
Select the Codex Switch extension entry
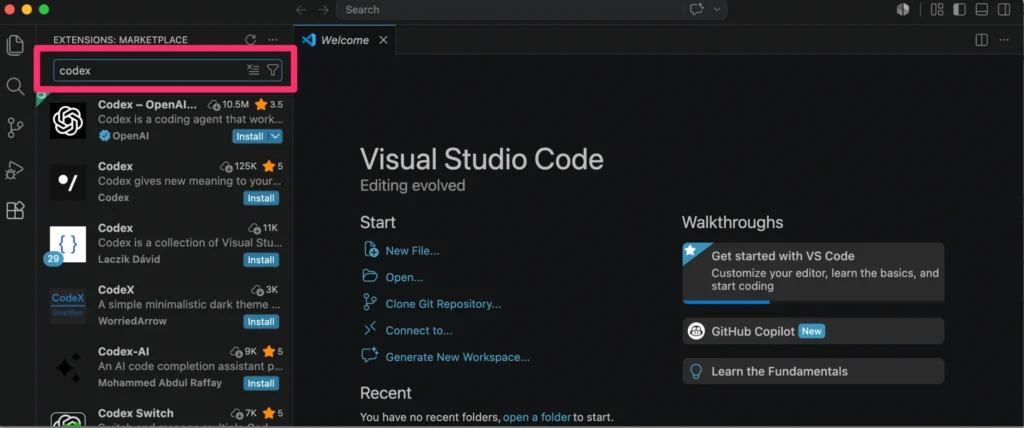165,416
